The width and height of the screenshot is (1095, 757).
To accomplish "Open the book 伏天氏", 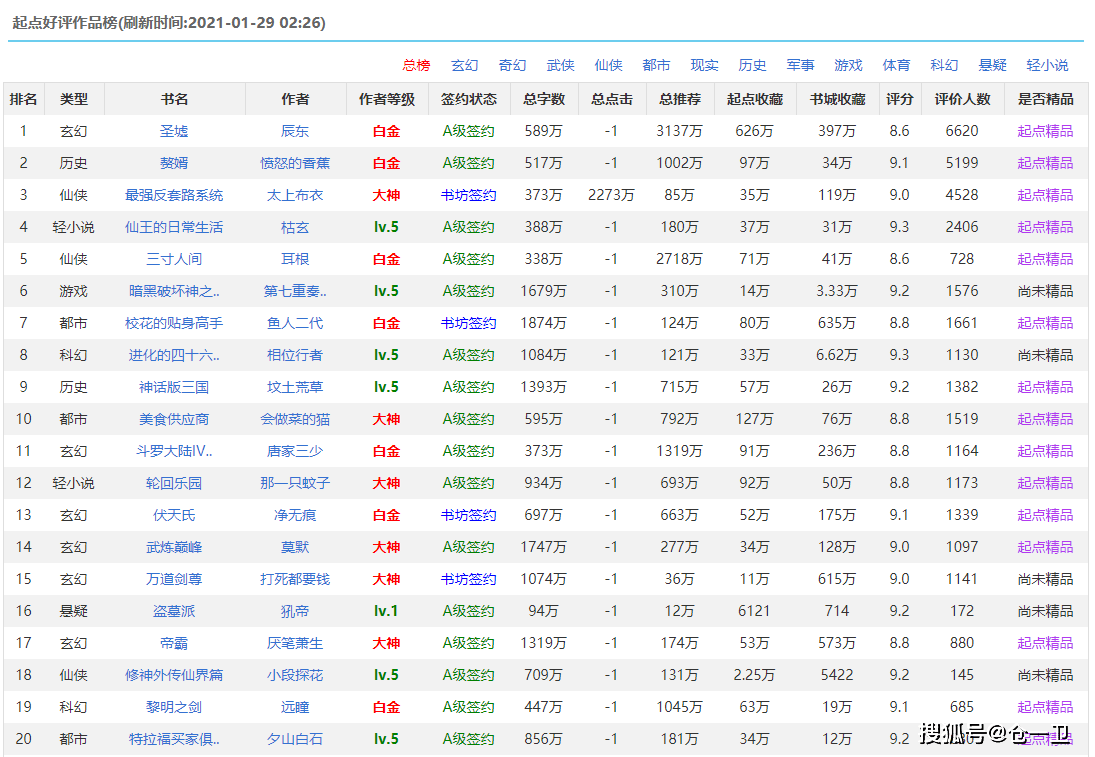I will (174, 515).
